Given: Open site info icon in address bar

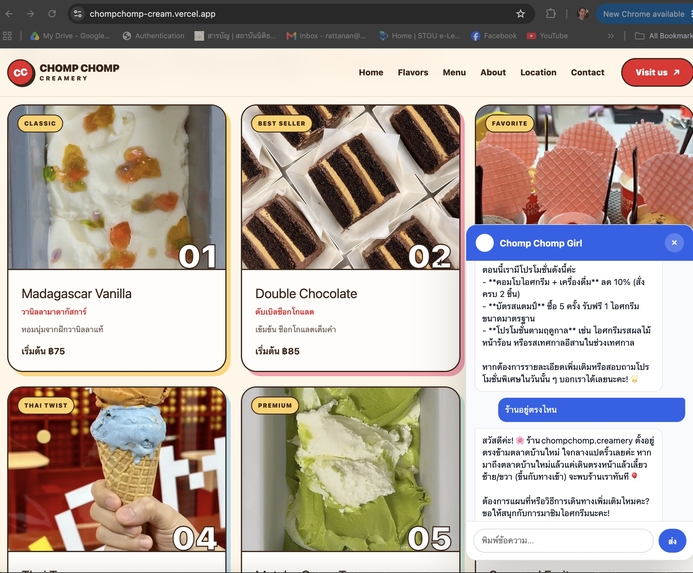Looking at the screenshot, I should point(78,14).
